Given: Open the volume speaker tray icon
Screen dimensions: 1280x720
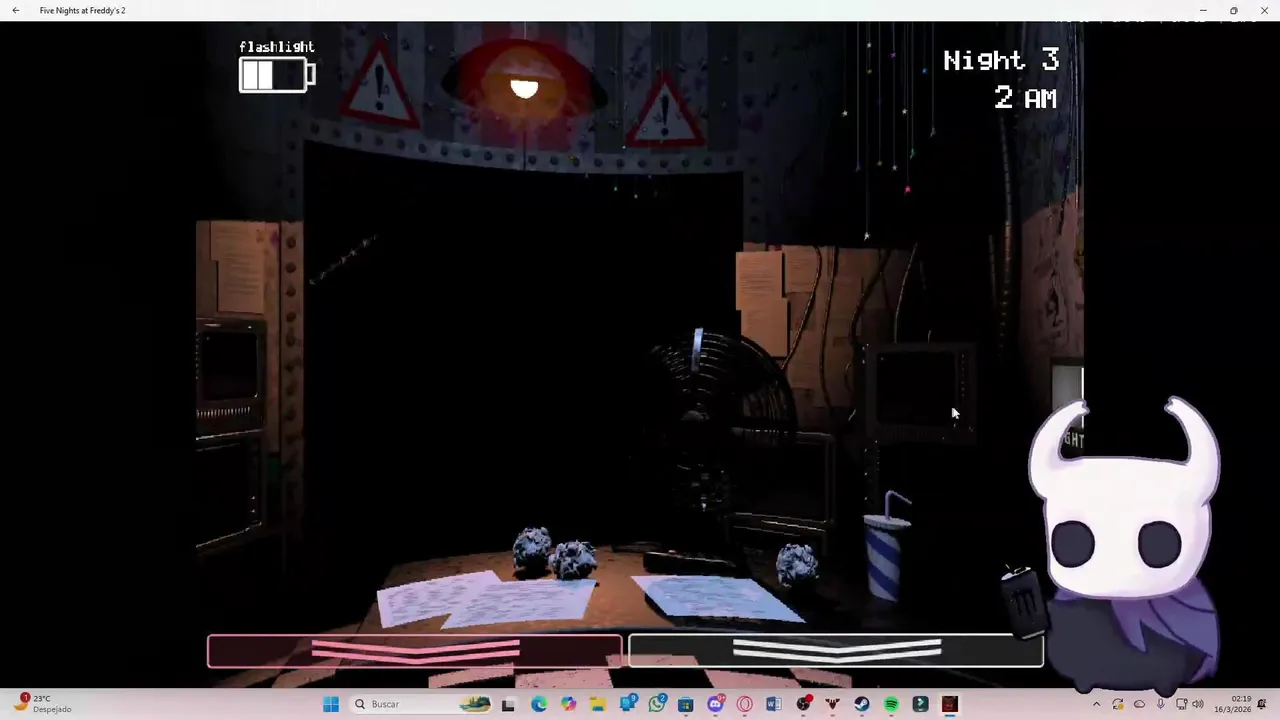Looking at the screenshot, I should (1198, 704).
